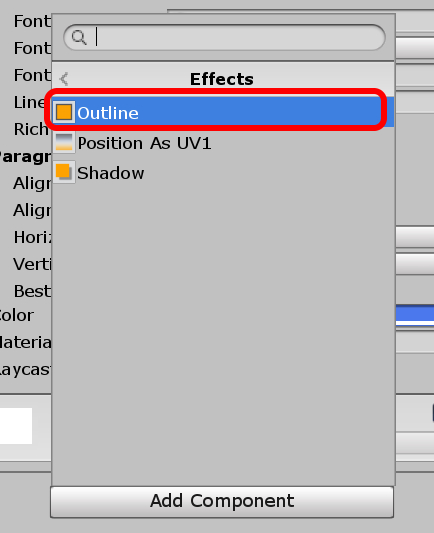Viewport: 434px width, 533px height.
Task: Click the Raycast target property label
Action: click(25, 369)
